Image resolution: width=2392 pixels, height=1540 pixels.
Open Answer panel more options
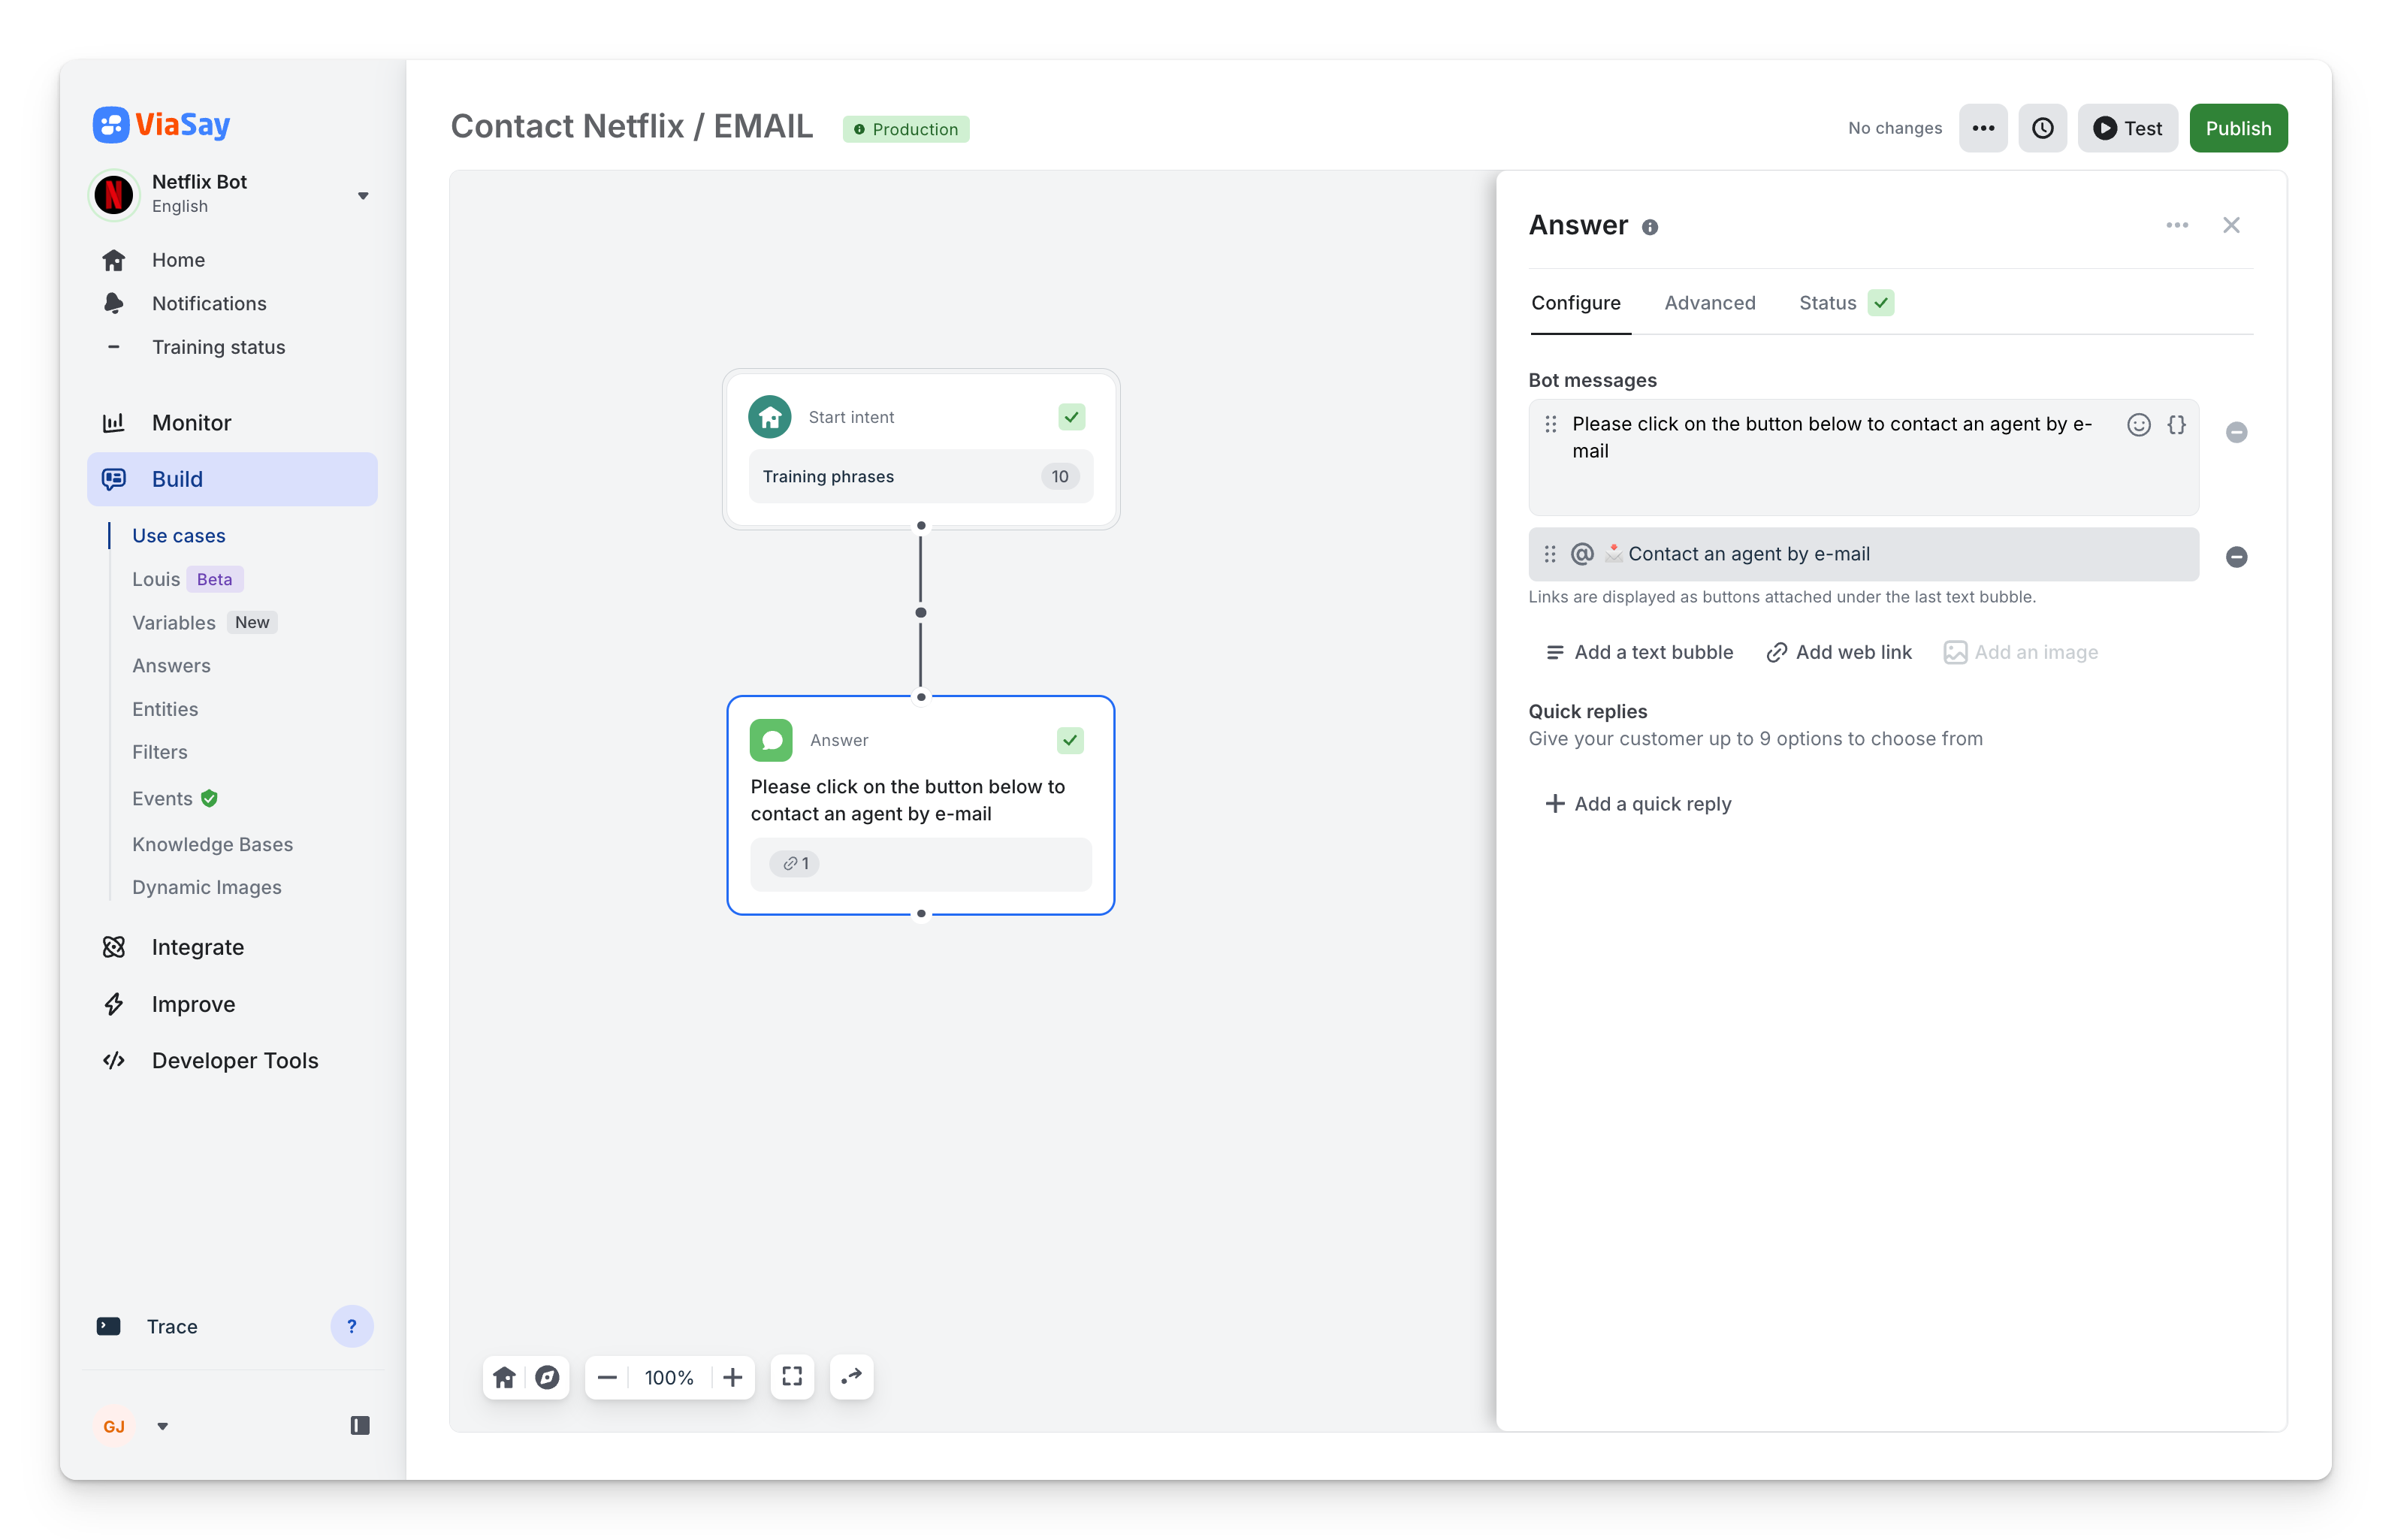point(2177,225)
